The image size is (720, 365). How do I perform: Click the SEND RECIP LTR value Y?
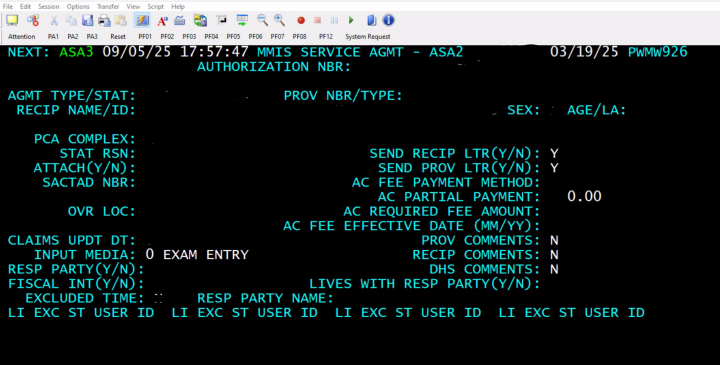click(554, 153)
